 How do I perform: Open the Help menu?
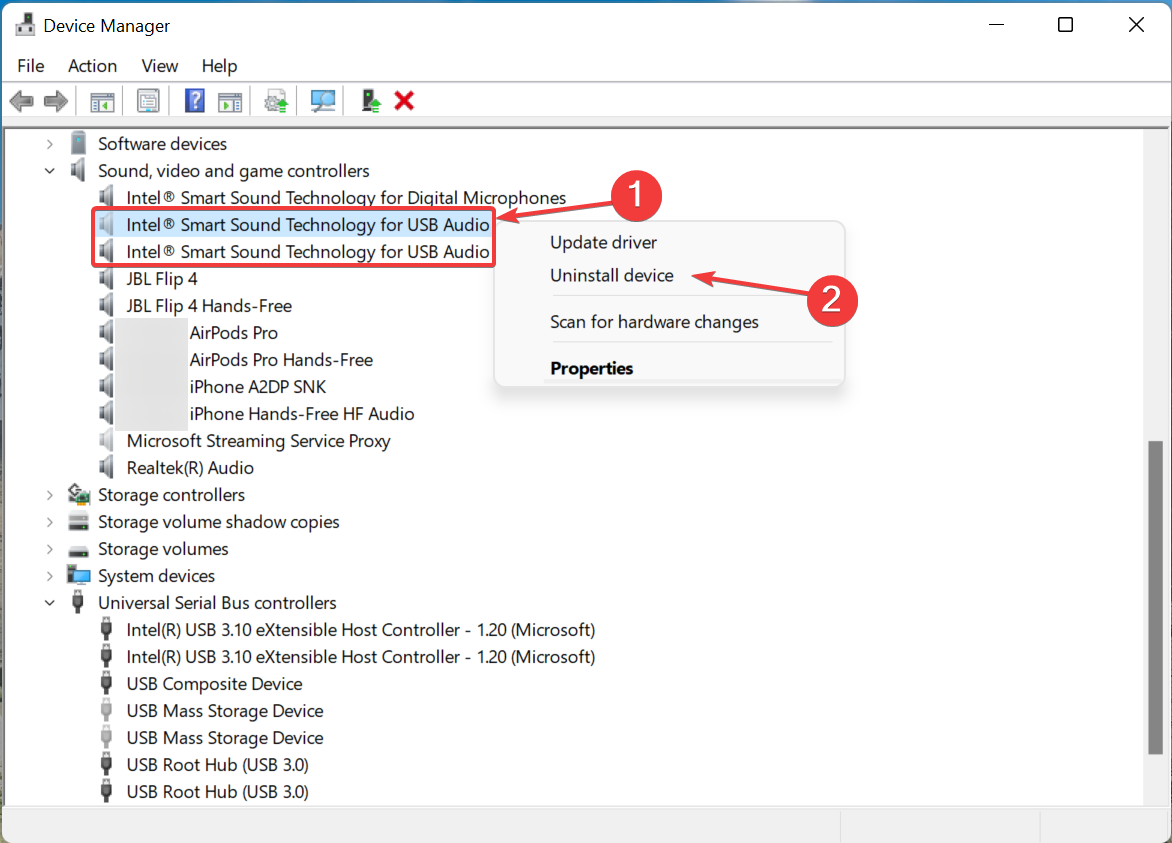[x=219, y=66]
